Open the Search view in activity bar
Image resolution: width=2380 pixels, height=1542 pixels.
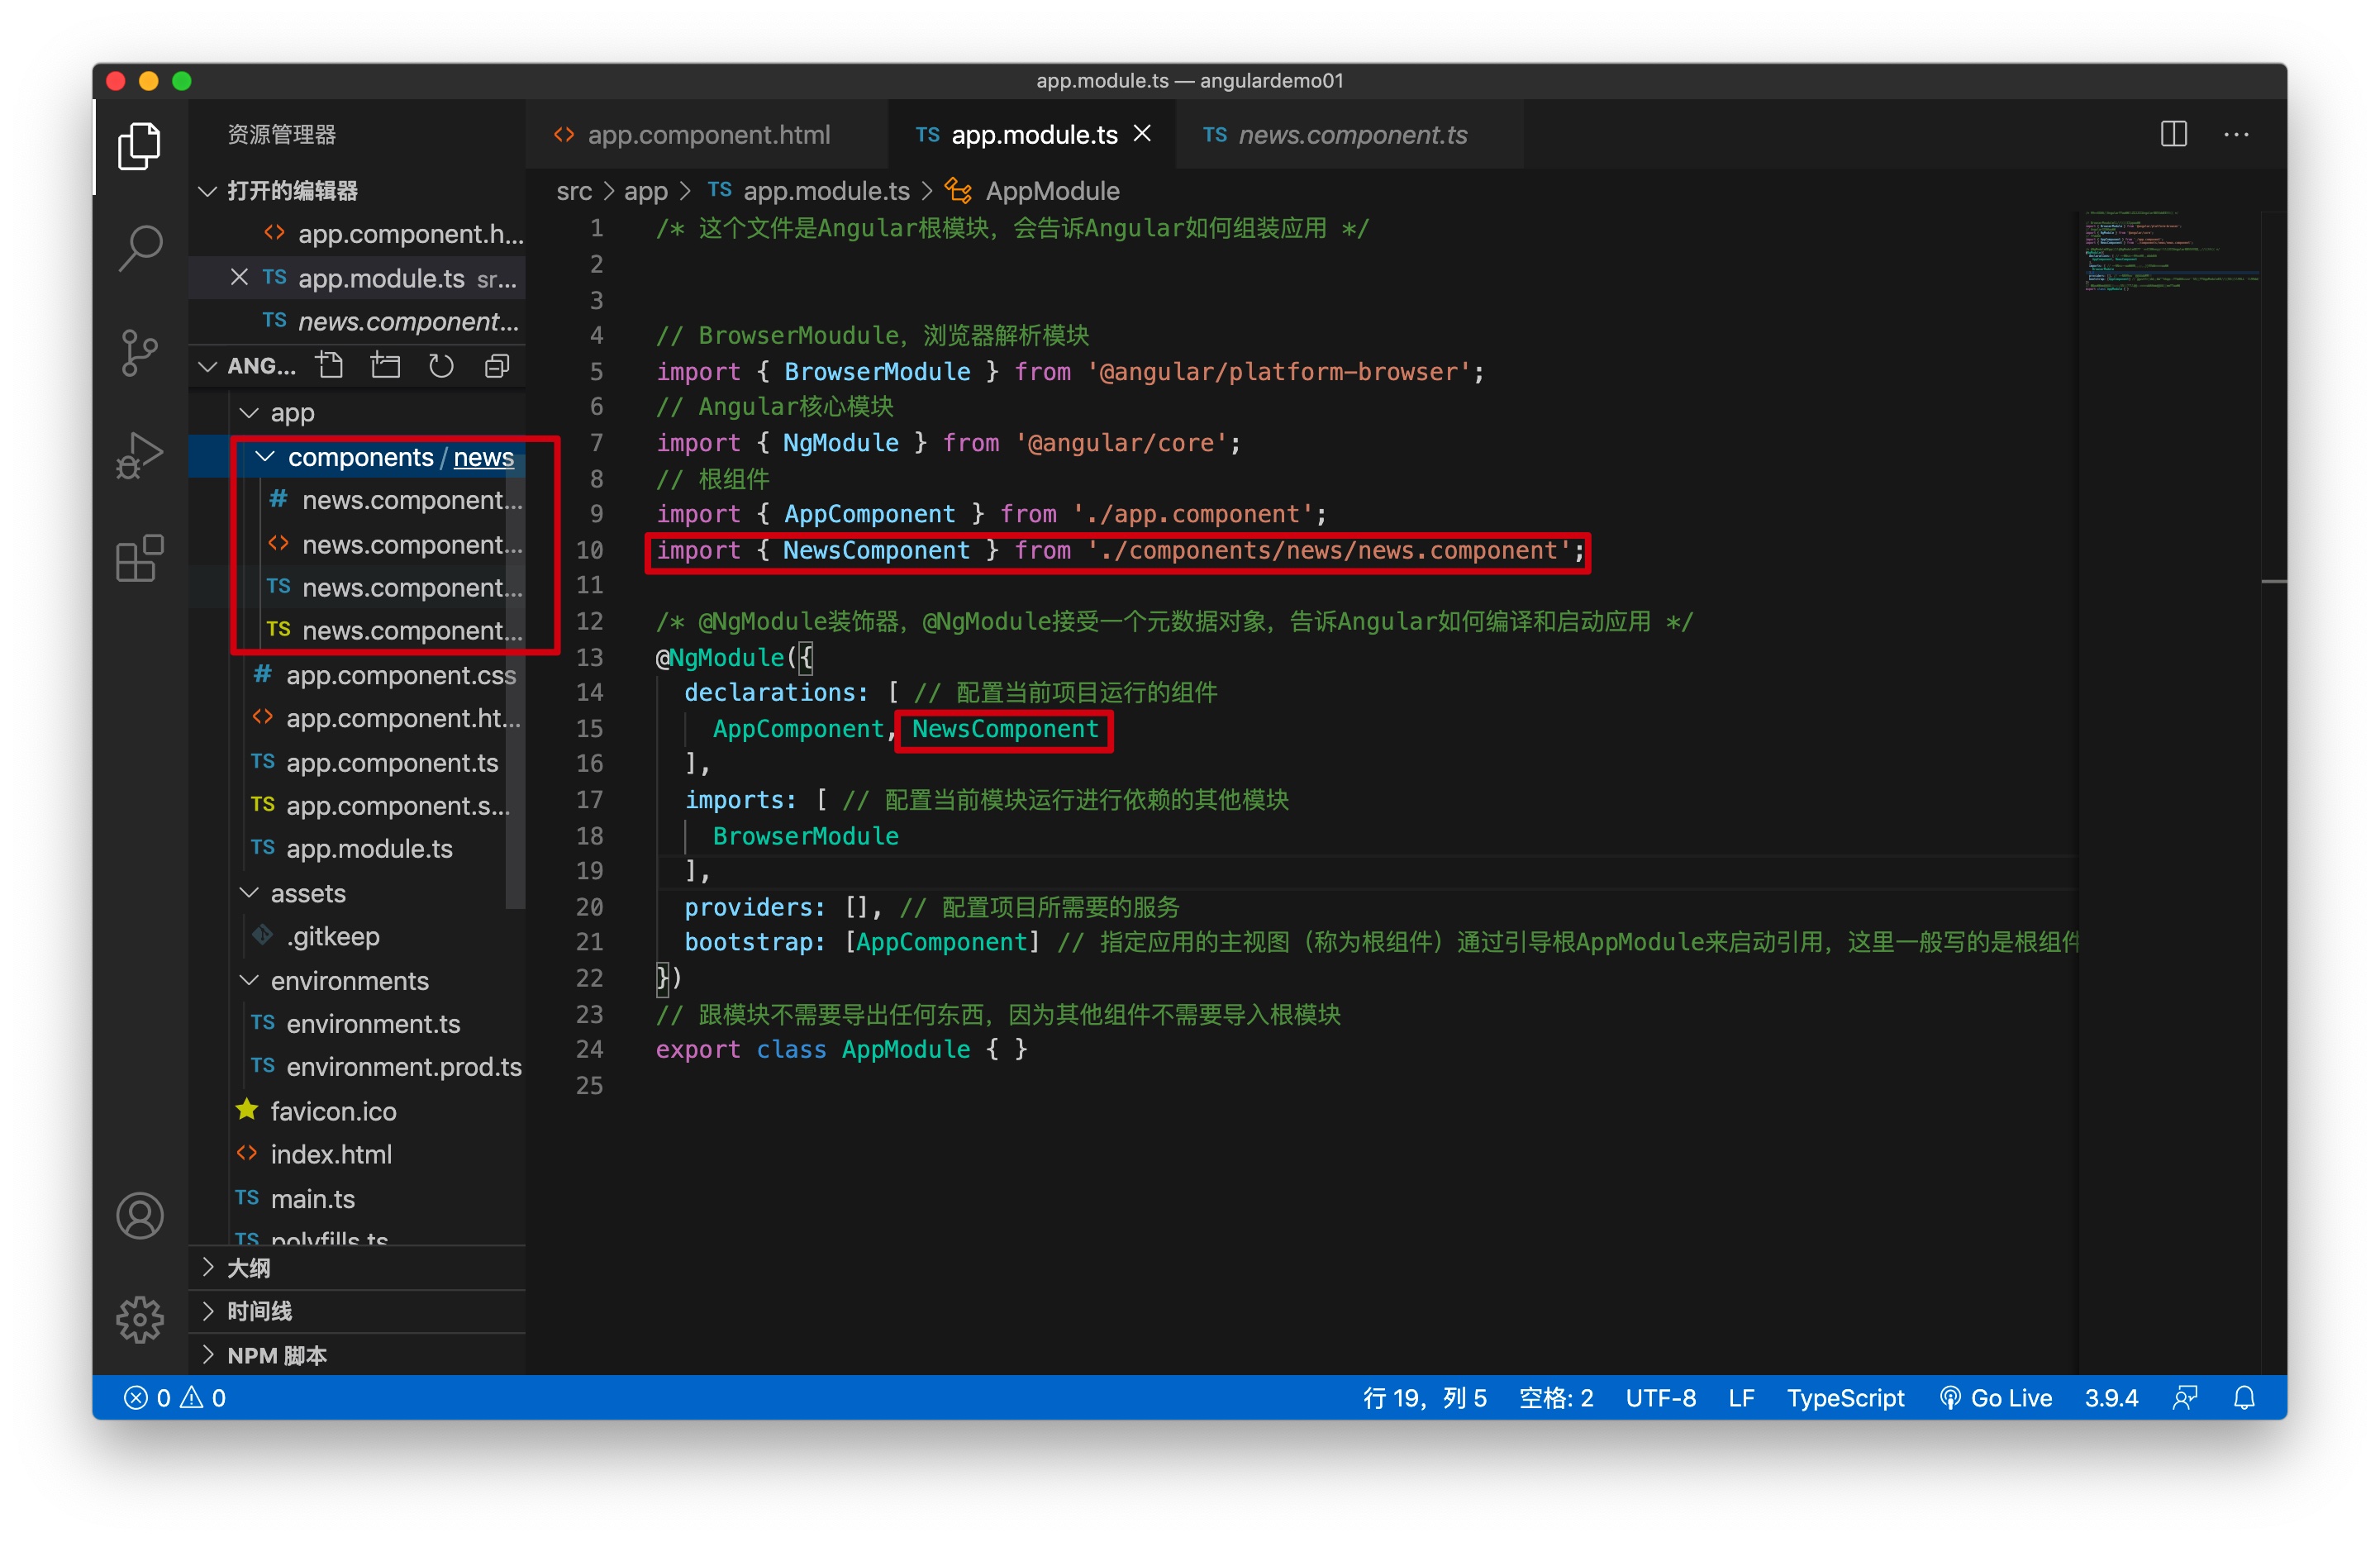click(x=140, y=247)
